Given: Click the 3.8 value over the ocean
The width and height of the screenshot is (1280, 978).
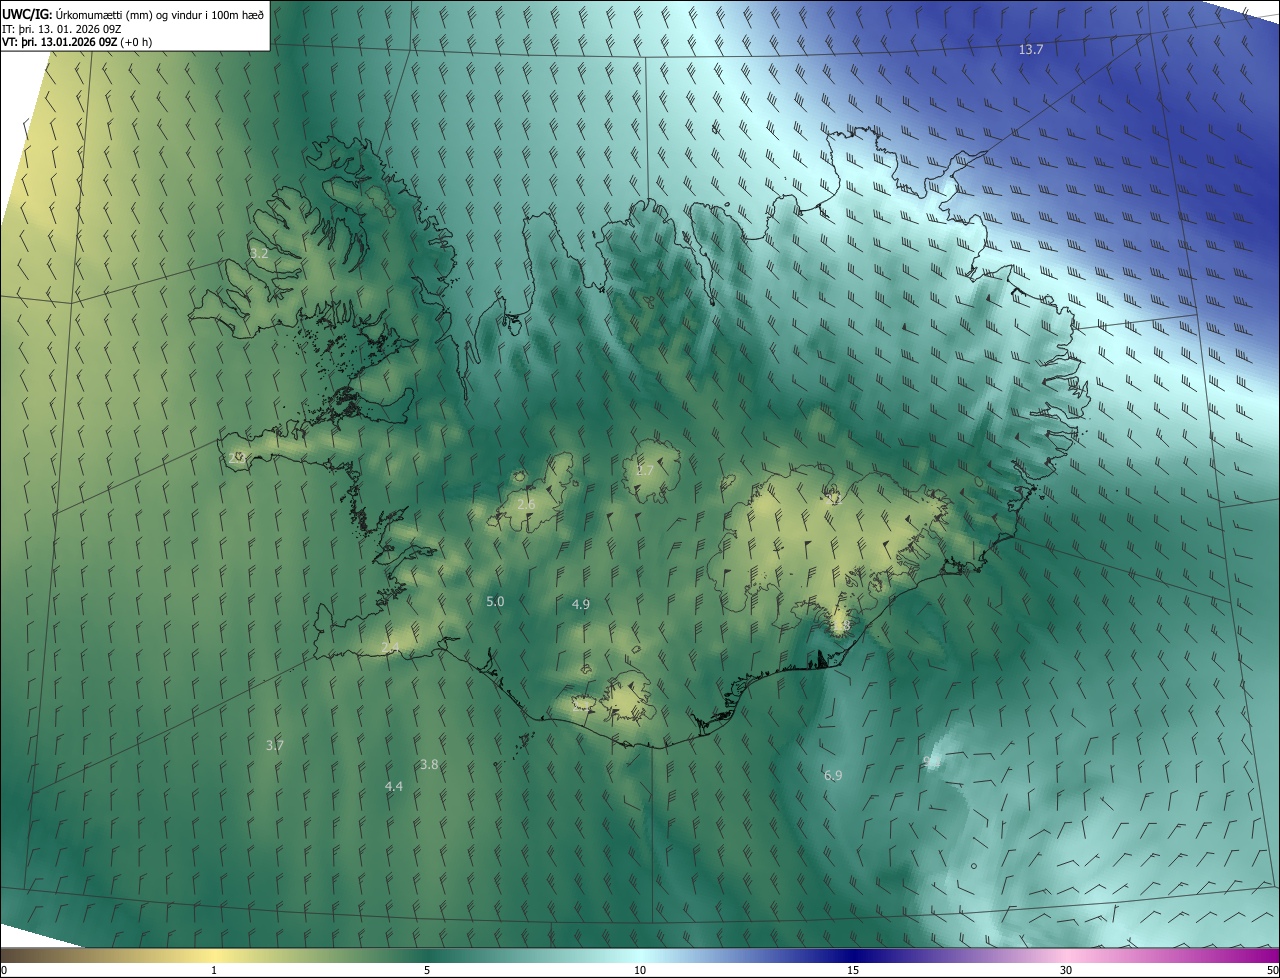Looking at the screenshot, I should (429, 764).
